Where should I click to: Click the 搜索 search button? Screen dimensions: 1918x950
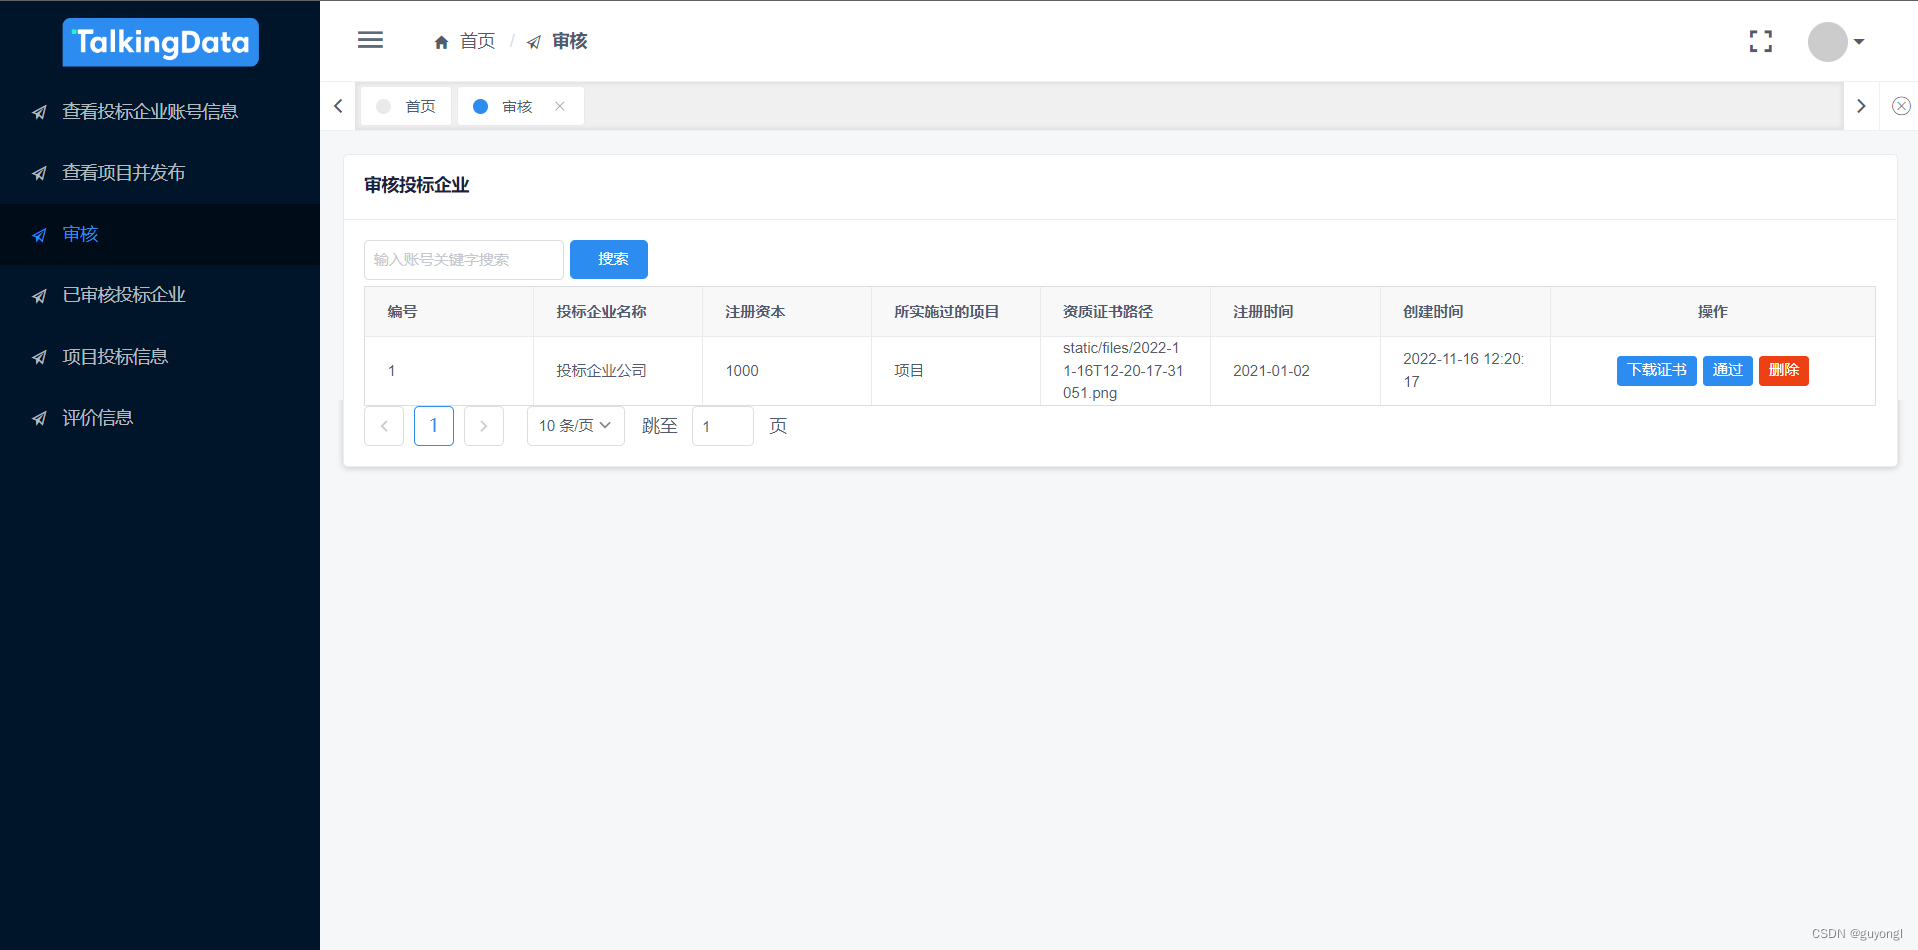[608, 259]
